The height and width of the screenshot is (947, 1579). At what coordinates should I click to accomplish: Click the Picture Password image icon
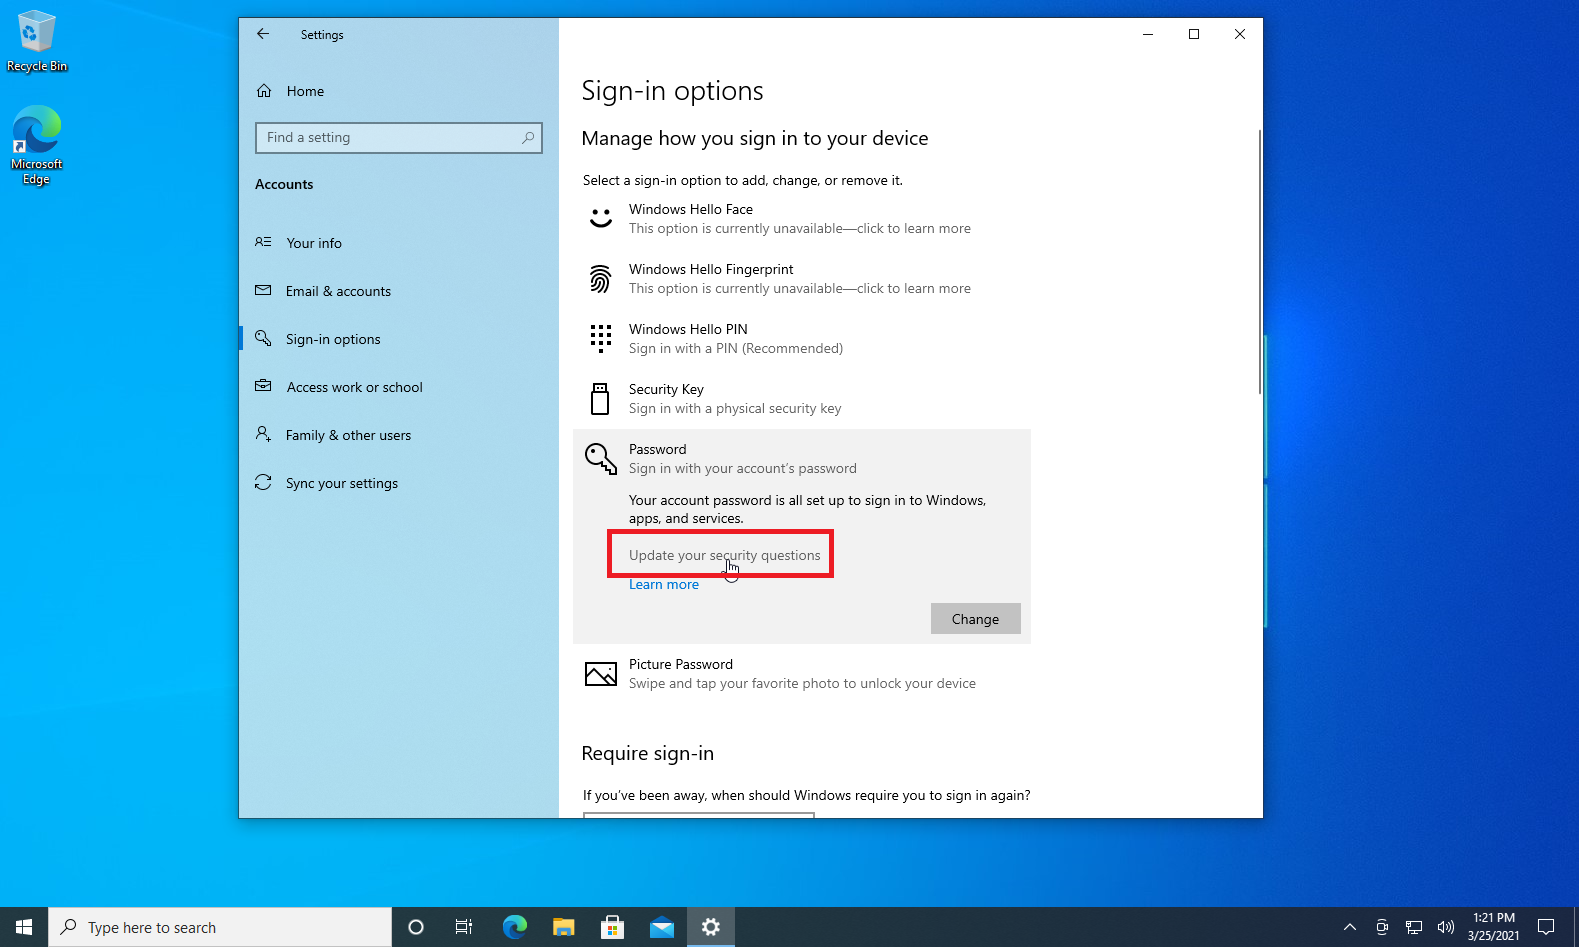(x=600, y=674)
